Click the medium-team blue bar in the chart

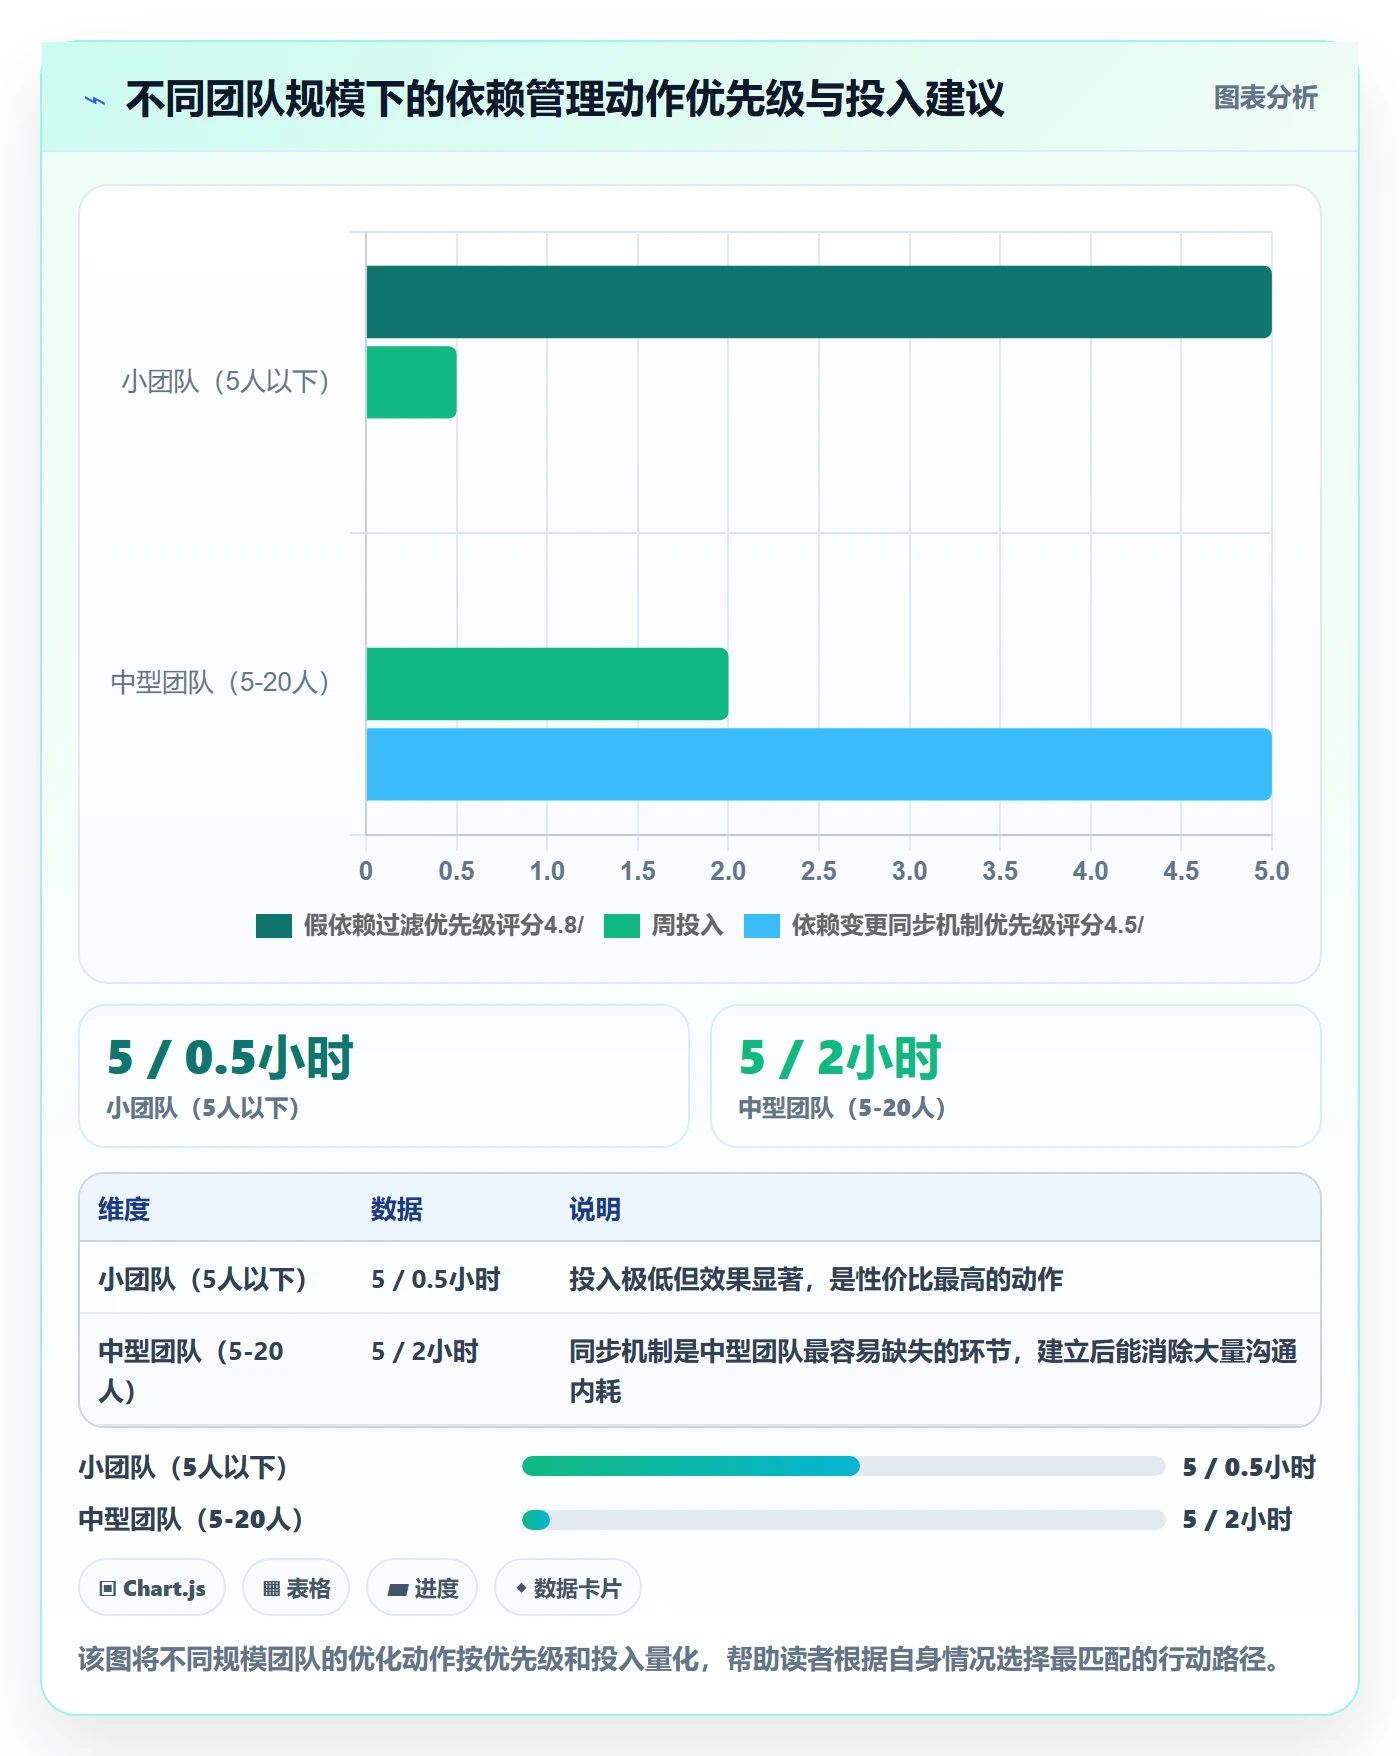pos(819,764)
